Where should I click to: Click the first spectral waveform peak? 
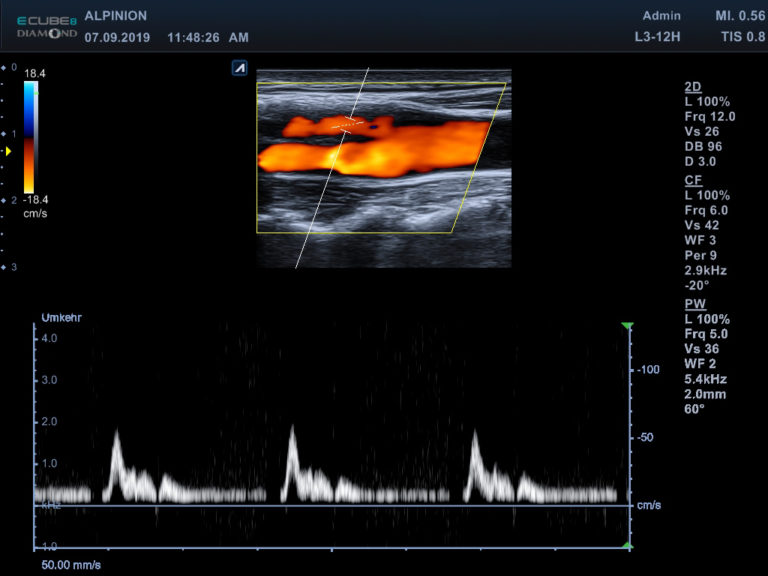(116, 435)
